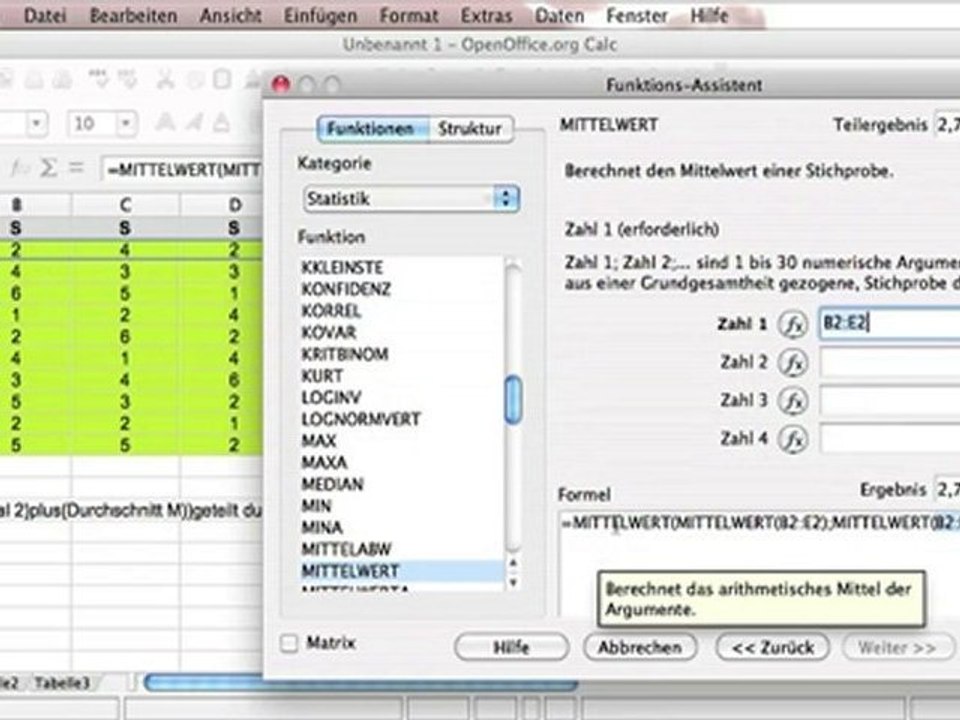Switch to the Funktionen tab

tap(372, 129)
